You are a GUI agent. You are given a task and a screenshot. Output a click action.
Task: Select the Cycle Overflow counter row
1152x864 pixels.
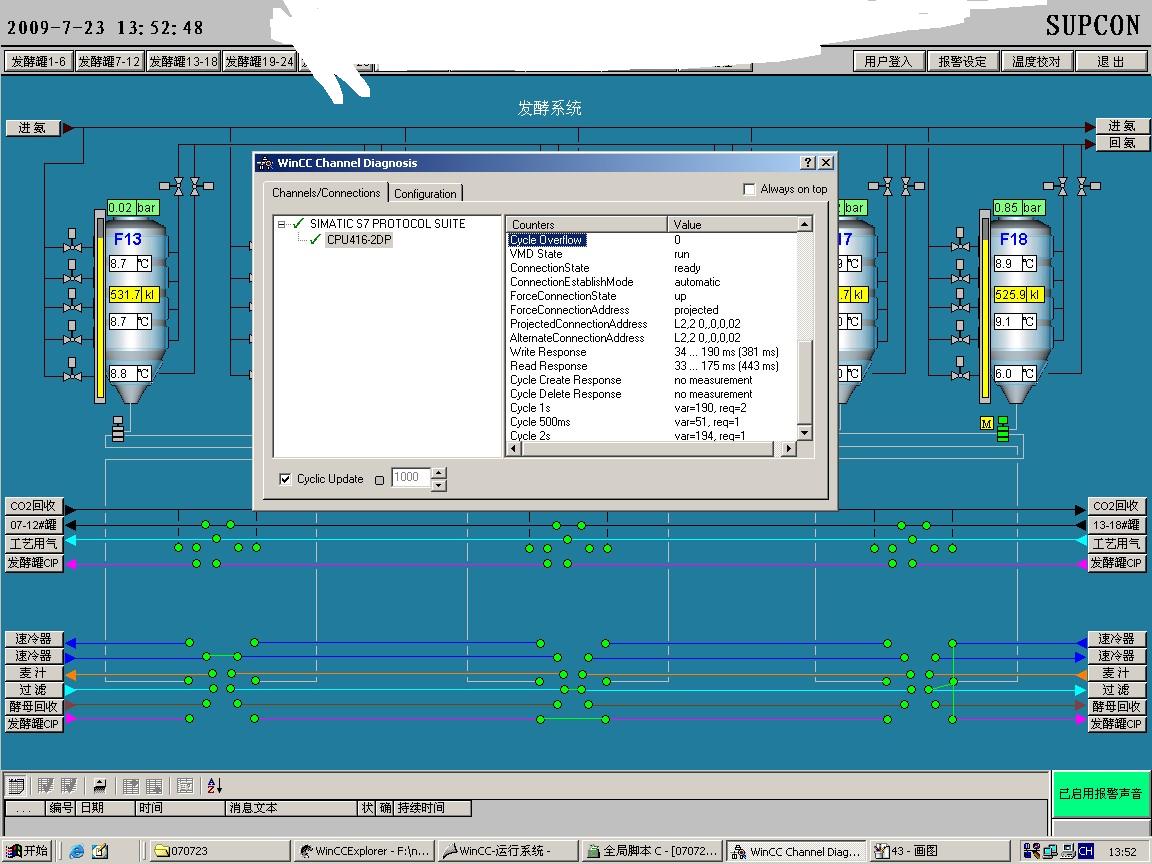coord(652,240)
